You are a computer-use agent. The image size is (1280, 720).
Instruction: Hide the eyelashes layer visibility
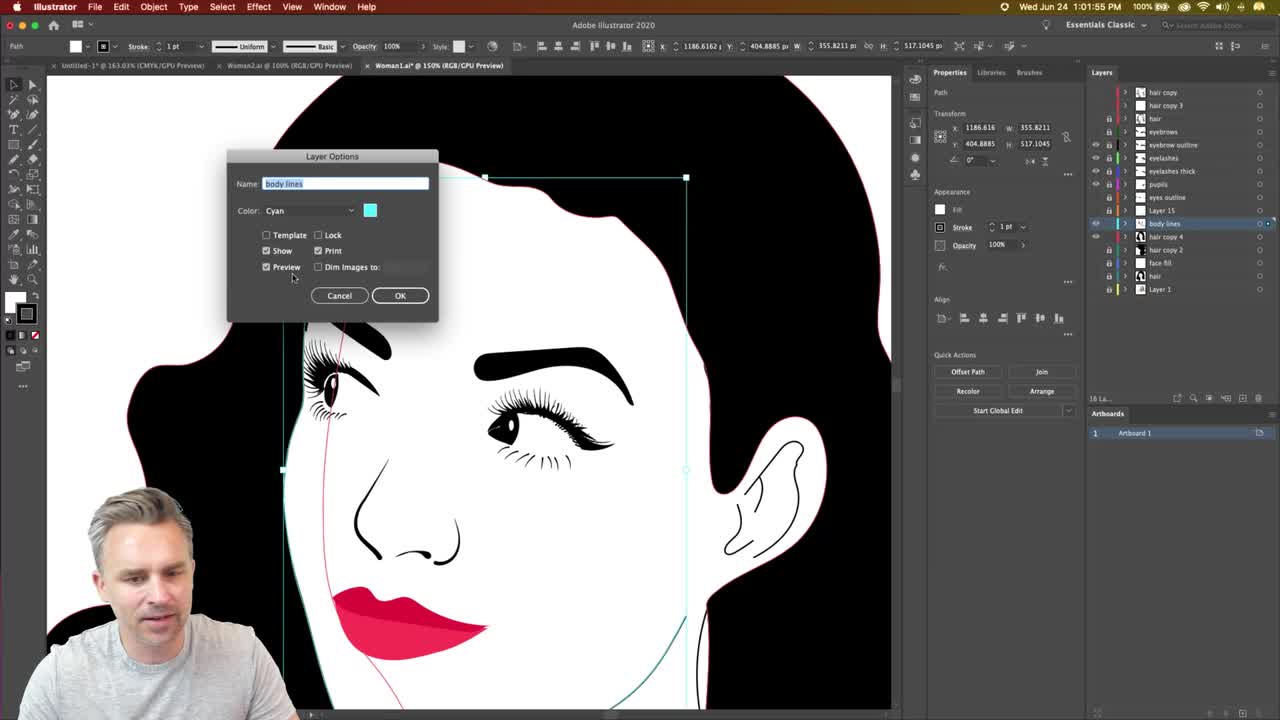[1096, 158]
